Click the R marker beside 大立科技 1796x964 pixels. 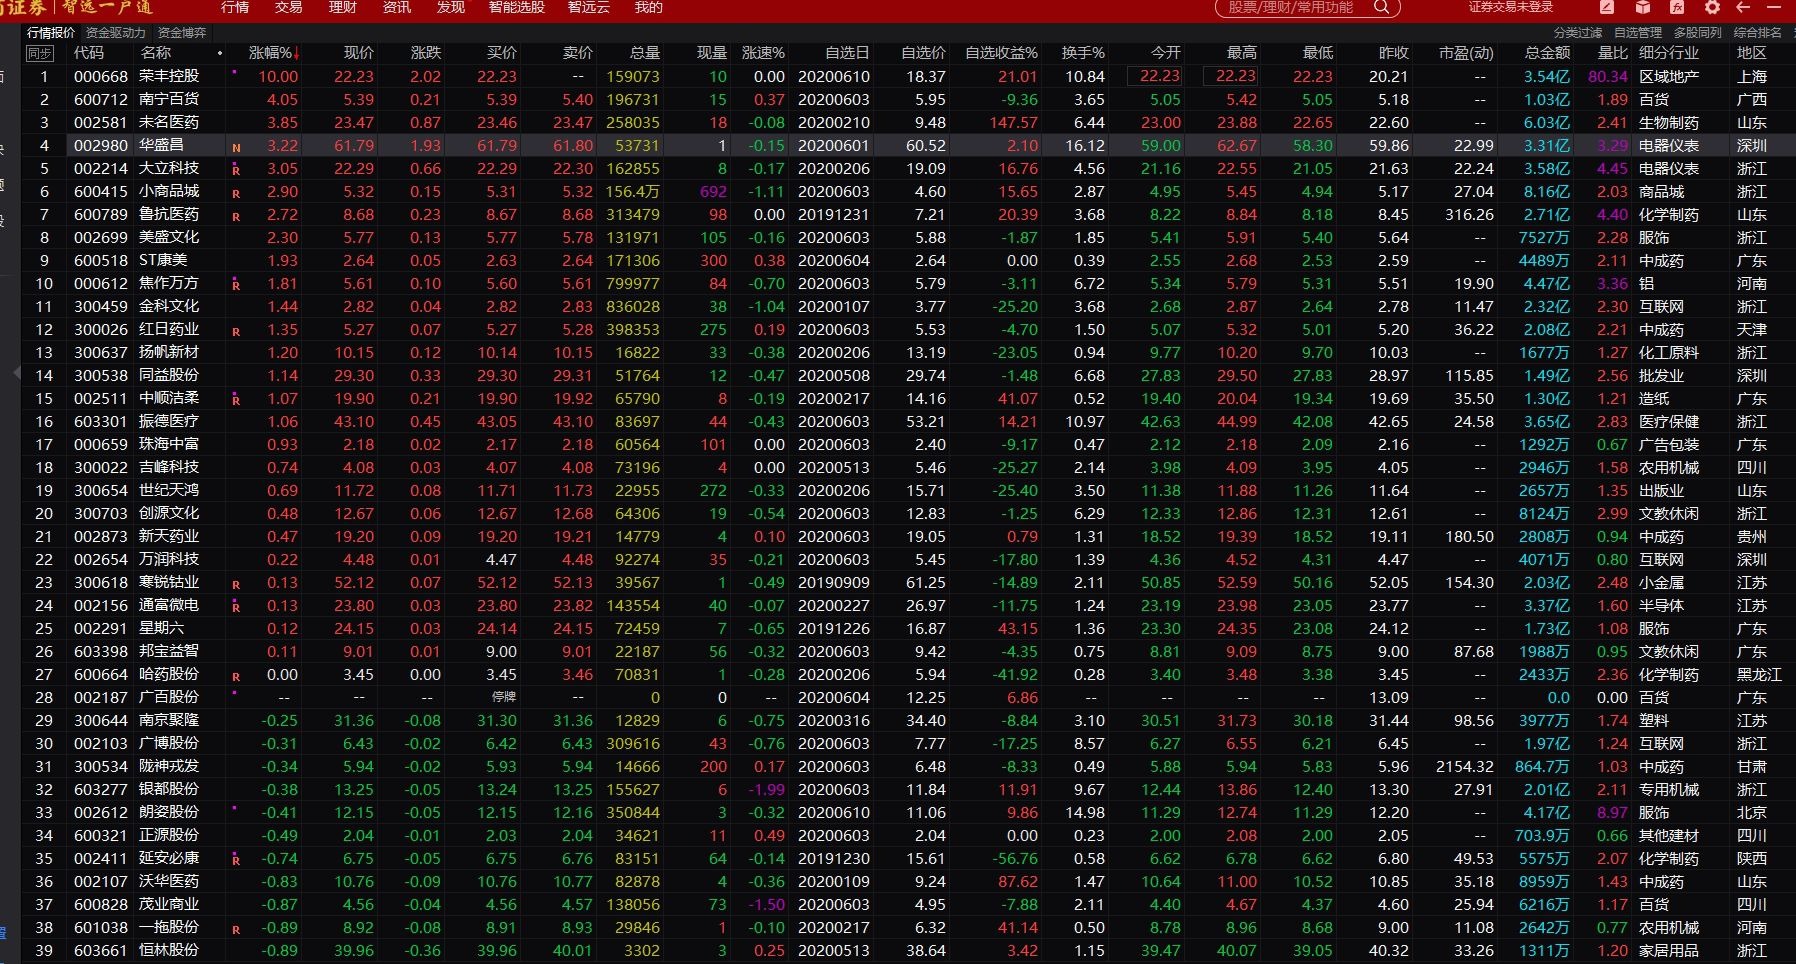[236, 170]
